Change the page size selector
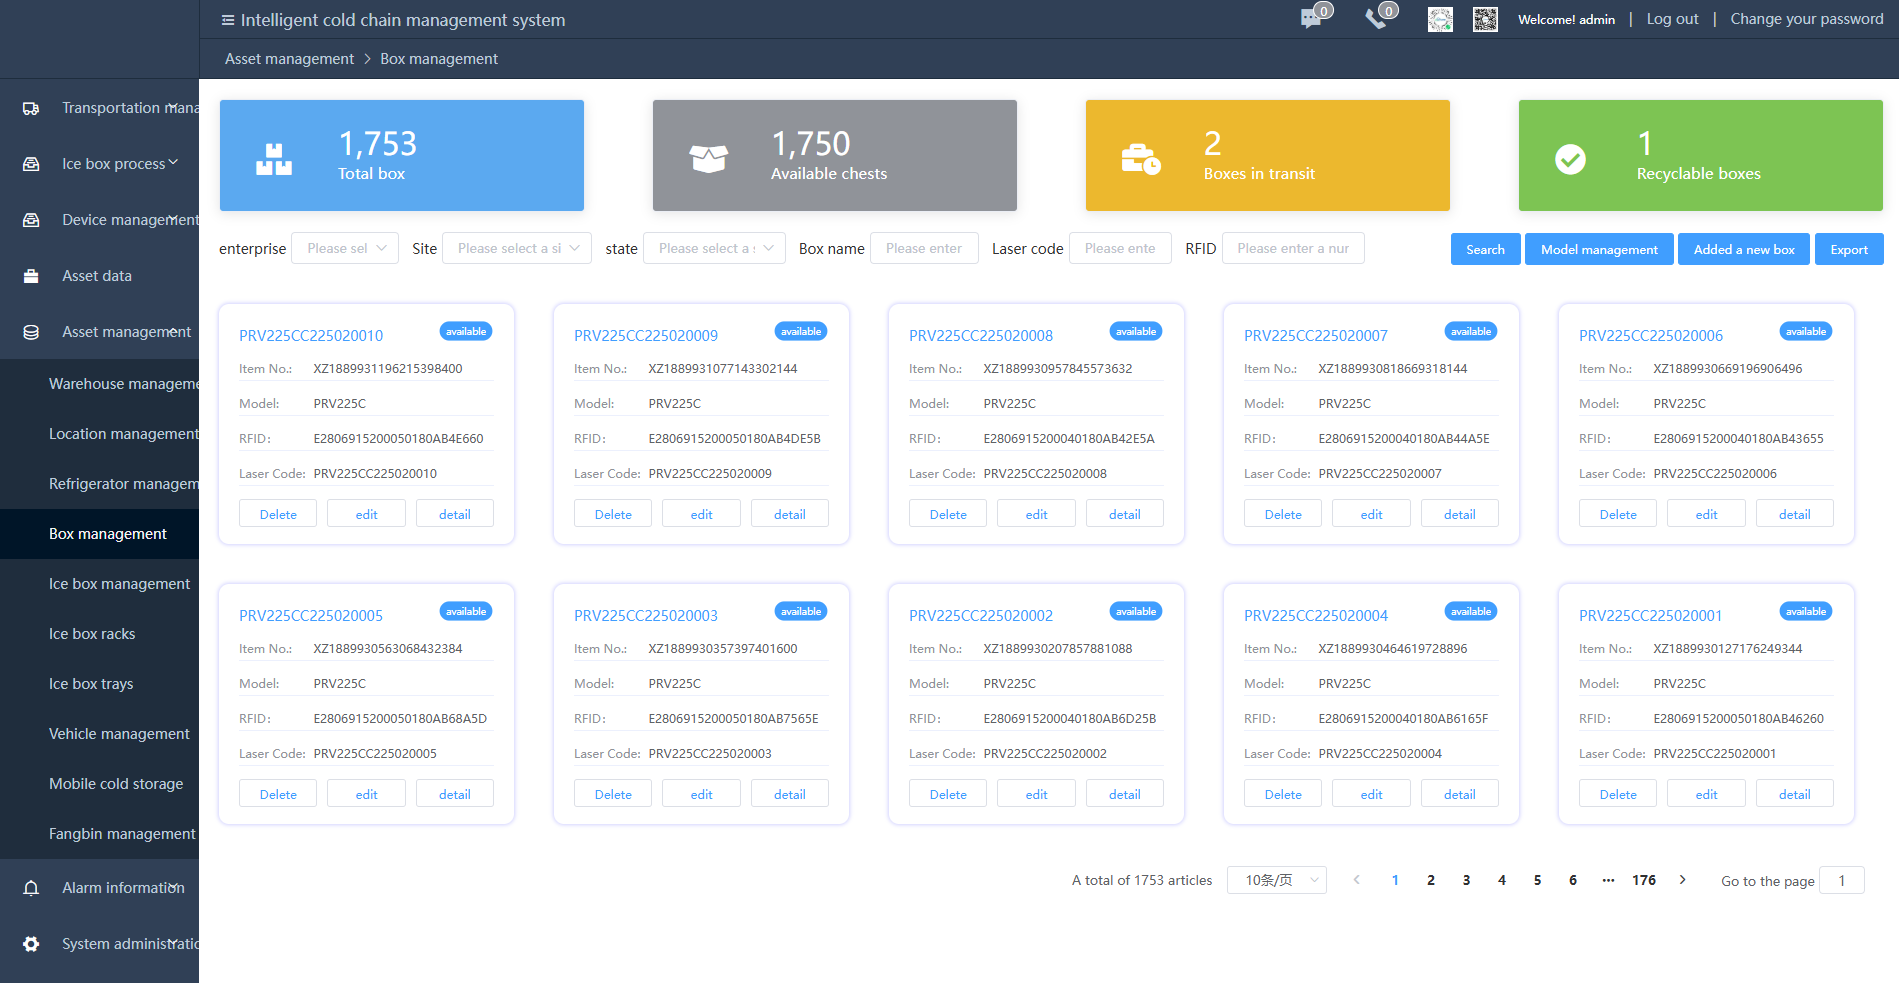The height and width of the screenshot is (983, 1899). [x=1276, y=880]
